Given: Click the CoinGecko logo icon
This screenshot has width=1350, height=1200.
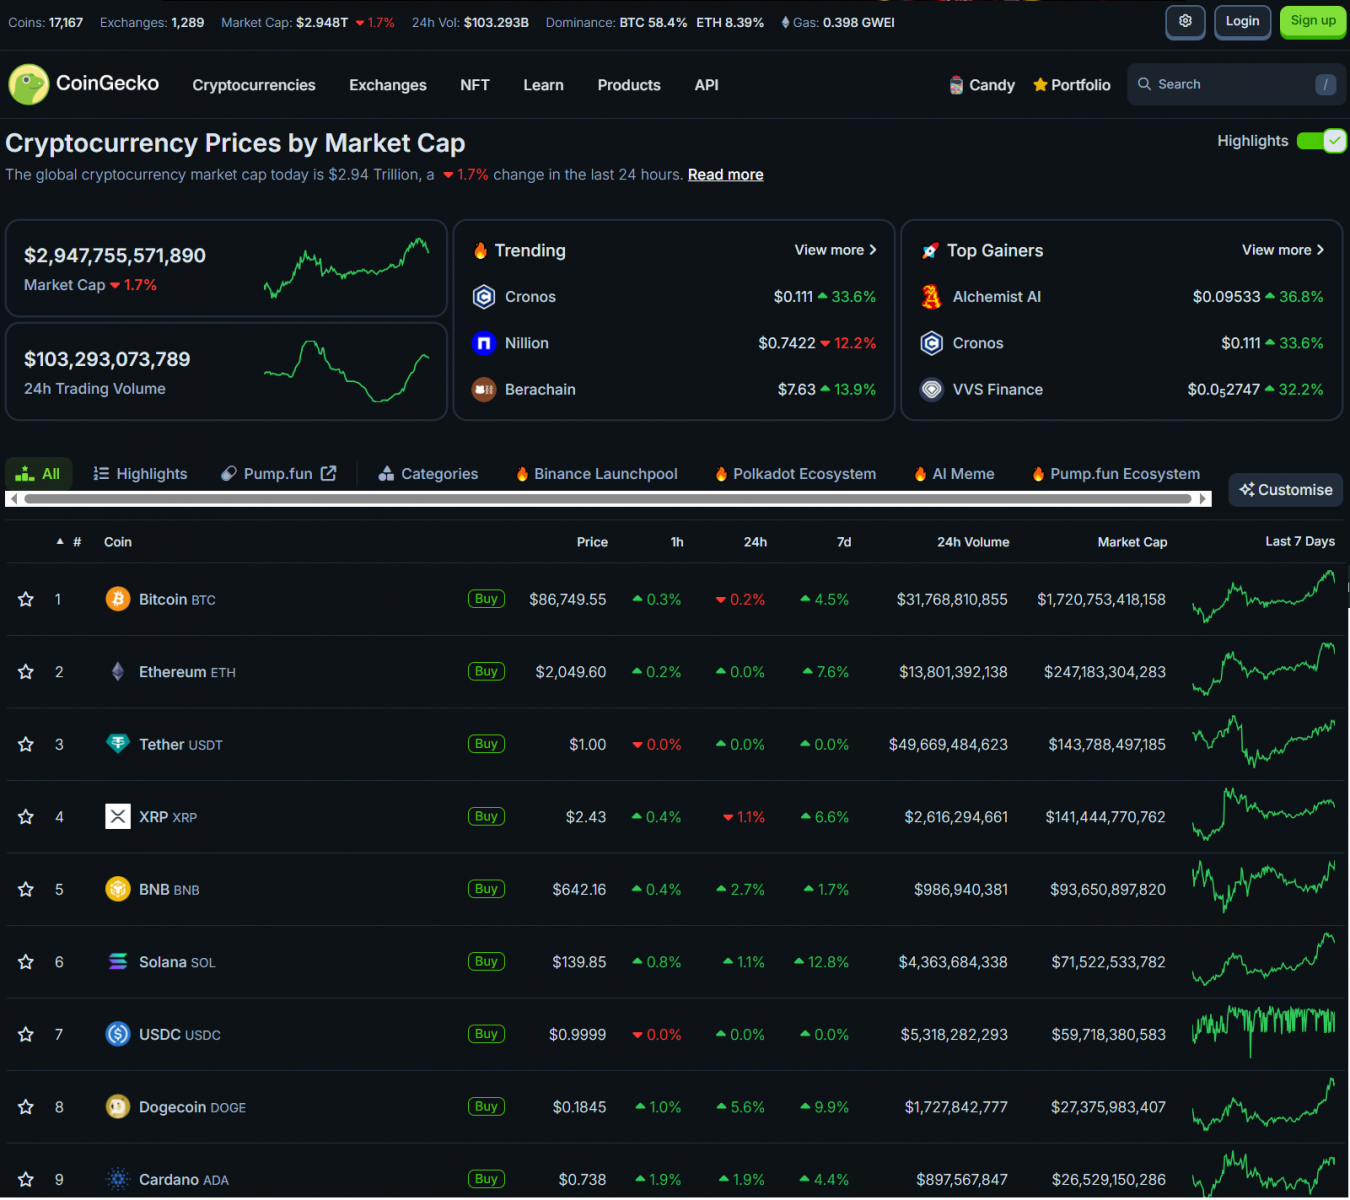Looking at the screenshot, I should tap(29, 85).
